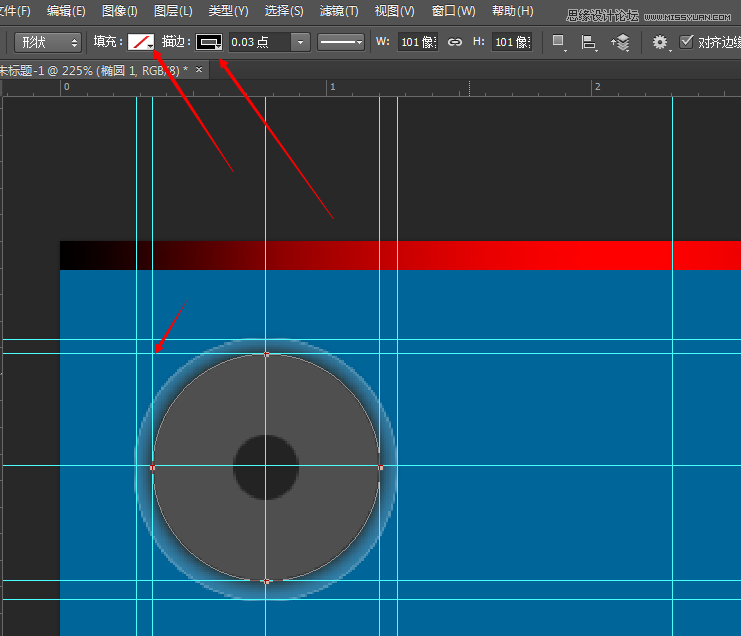Expand the stroke width dropdown arrow
The height and width of the screenshot is (636, 741).
301,42
